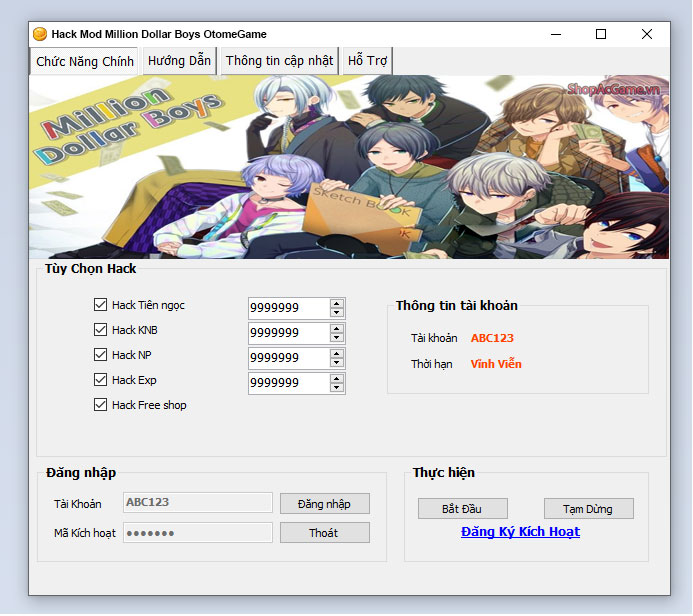Switch to the Chức Năng Chính tab
The height and width of the screenshot is (616, 693).
point(84,61)
